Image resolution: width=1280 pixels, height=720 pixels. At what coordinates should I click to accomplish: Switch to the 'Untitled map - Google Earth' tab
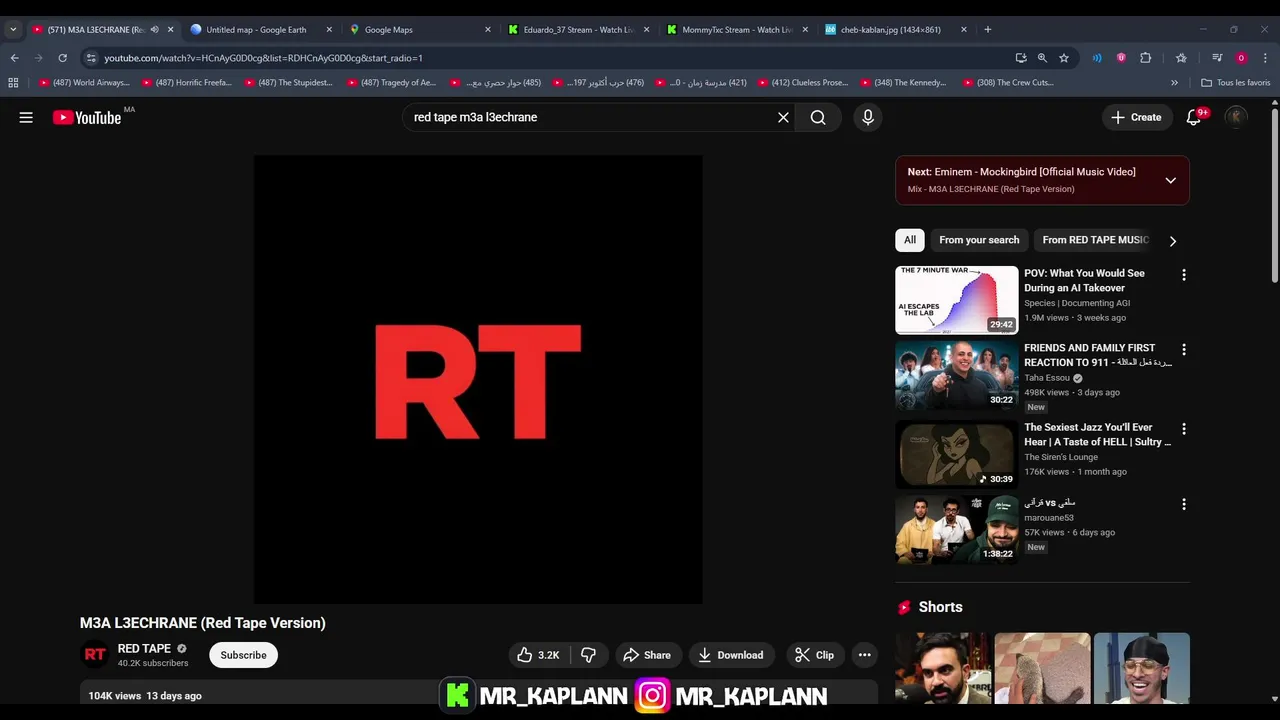[256, 30]
